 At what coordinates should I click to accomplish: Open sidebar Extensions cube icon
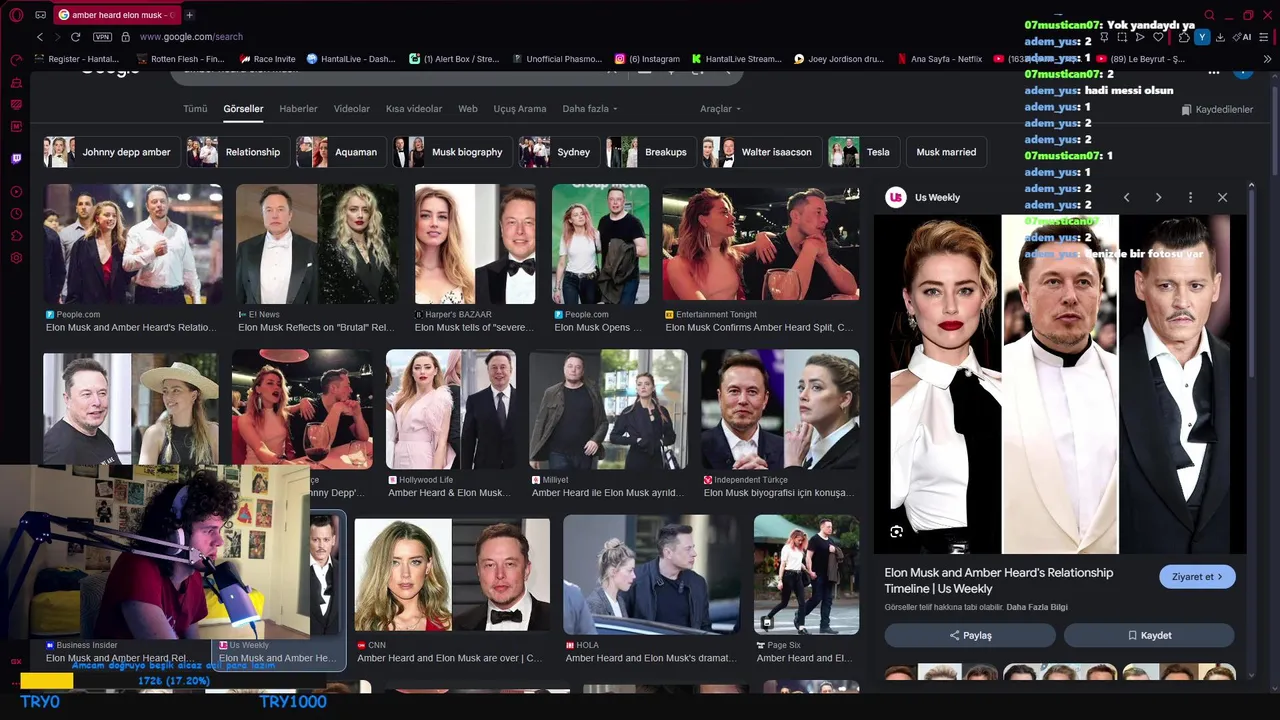(x=16, y=236)
